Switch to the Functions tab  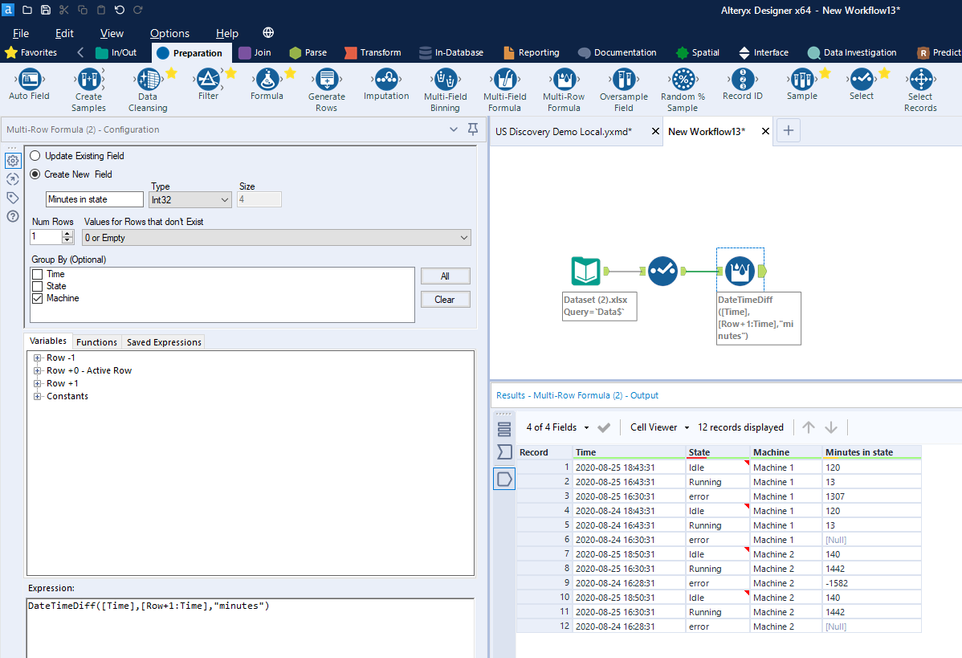tap(96, 342)
